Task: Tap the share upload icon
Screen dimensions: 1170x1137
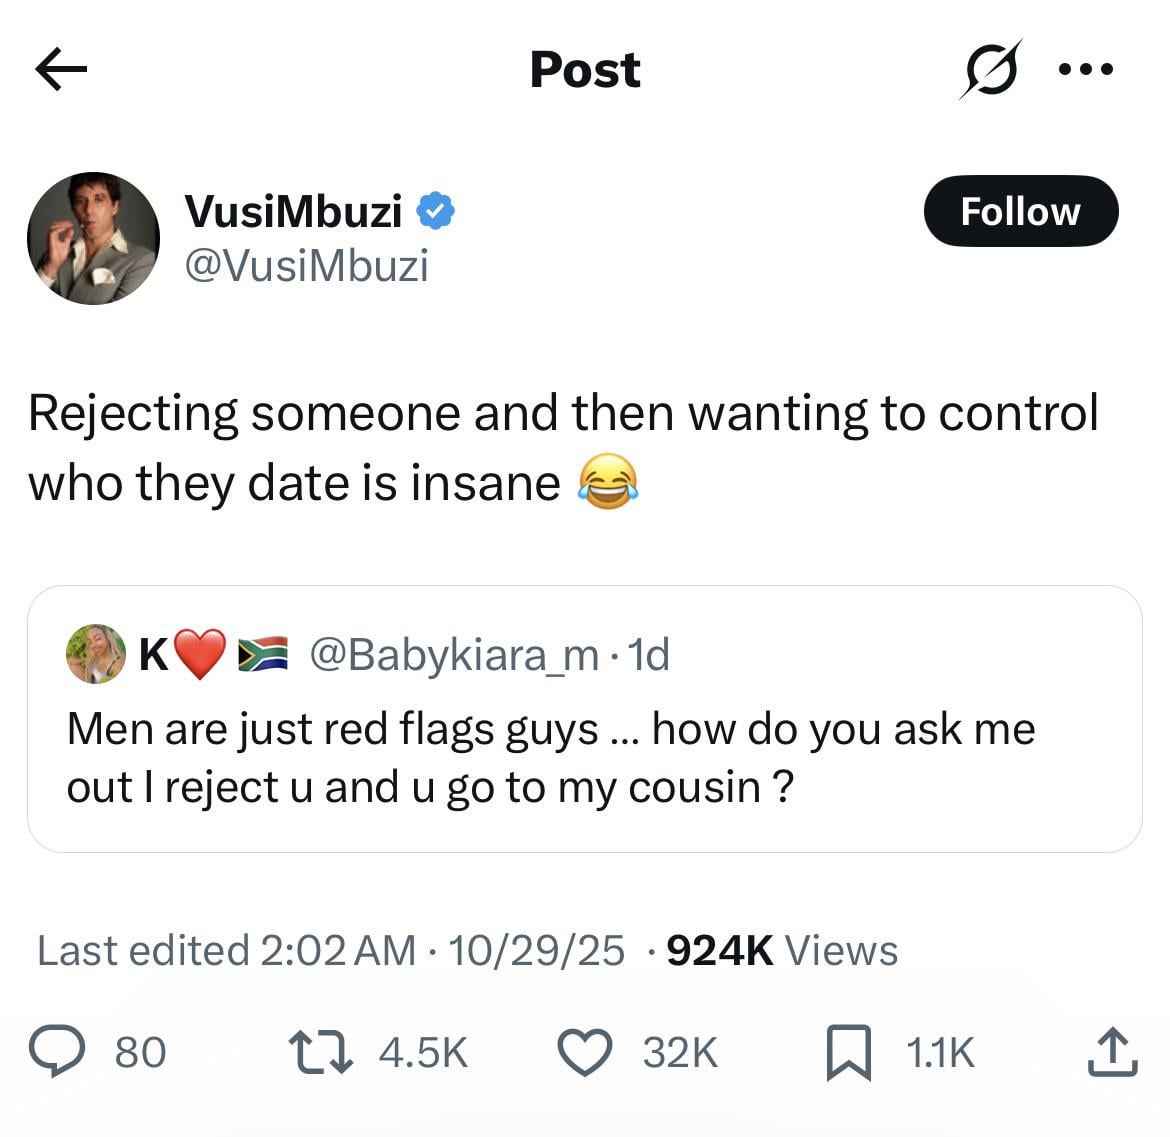Action: click(x=1112, y=1052)
